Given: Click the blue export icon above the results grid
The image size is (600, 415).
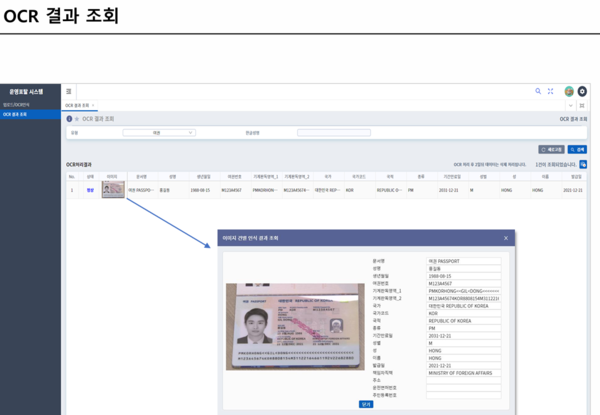Looking at the screenshot, I should pos(583,164).
